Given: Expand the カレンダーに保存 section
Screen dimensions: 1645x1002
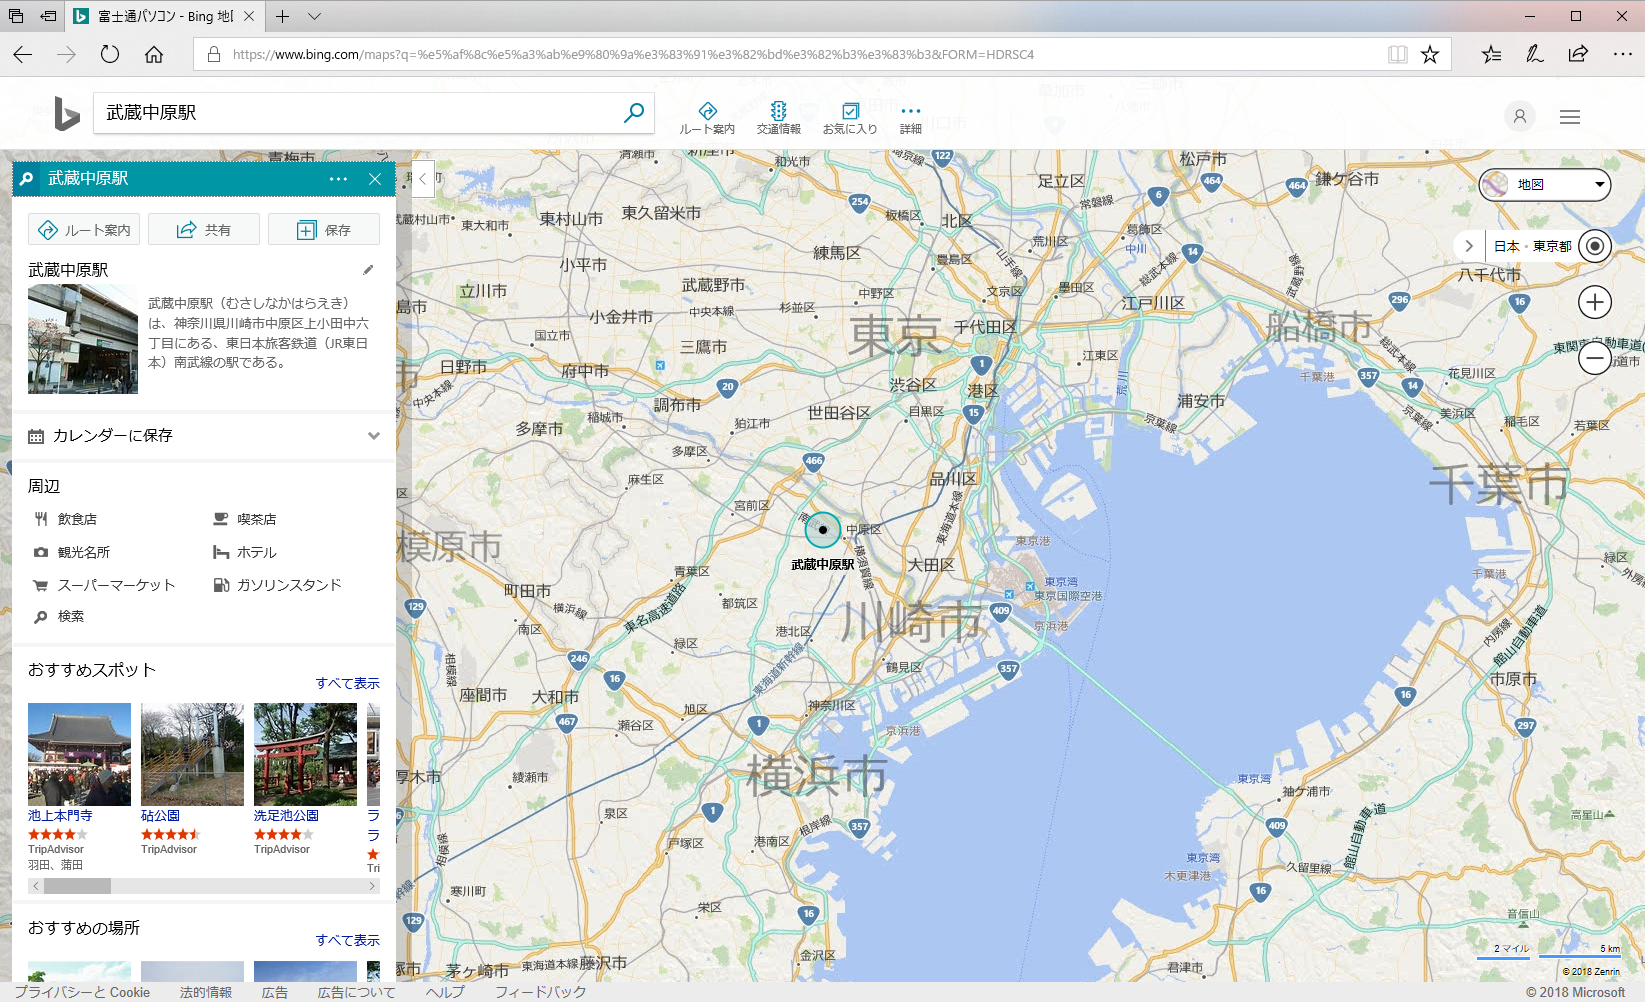Looking at the screenshot, I should click(x=373, y=436).
